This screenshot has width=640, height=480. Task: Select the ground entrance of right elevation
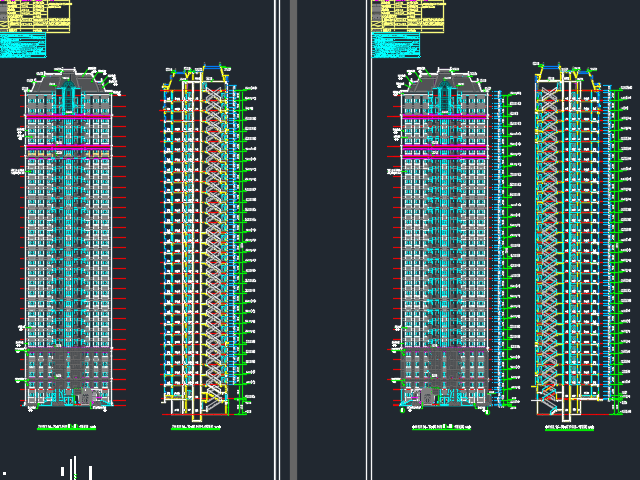[428, 398]
